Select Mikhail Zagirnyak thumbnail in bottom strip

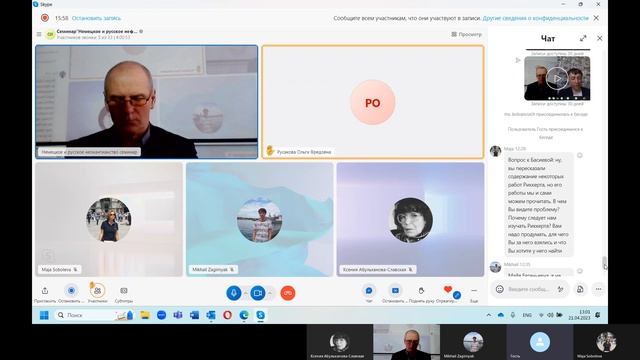pyautogui.click(x=473, y=342)
